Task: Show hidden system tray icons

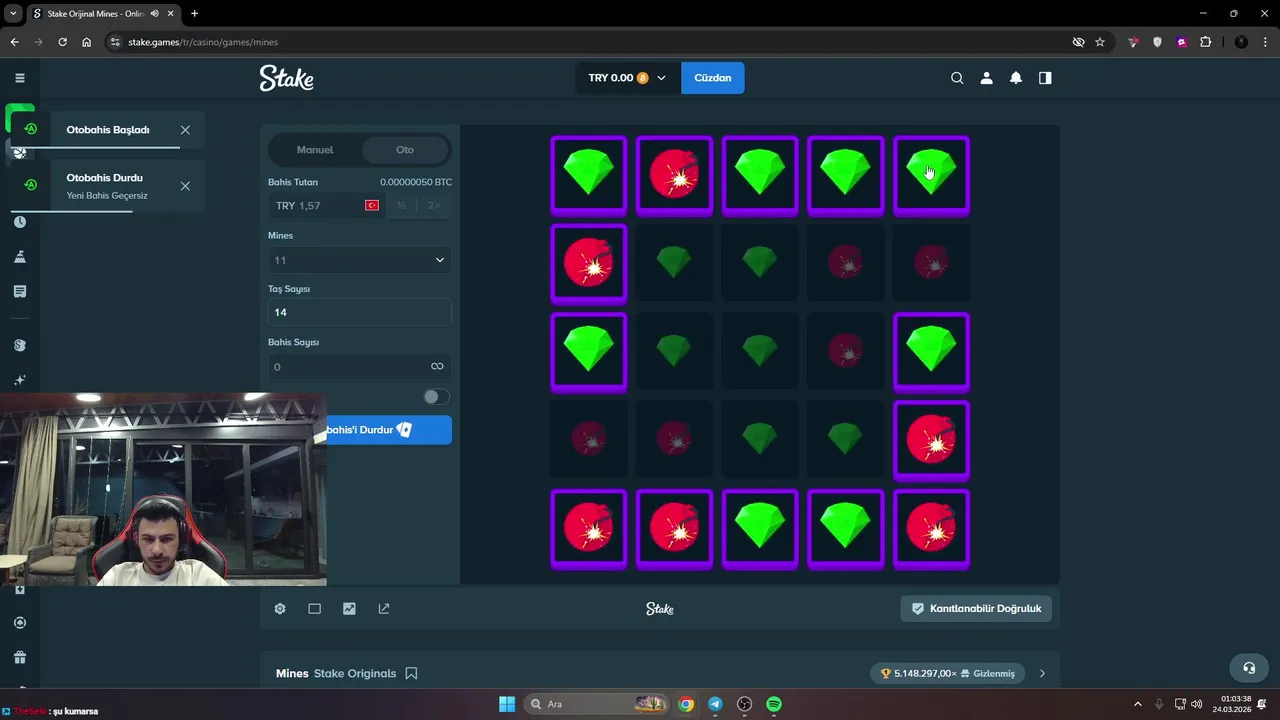Action: 1137,704
